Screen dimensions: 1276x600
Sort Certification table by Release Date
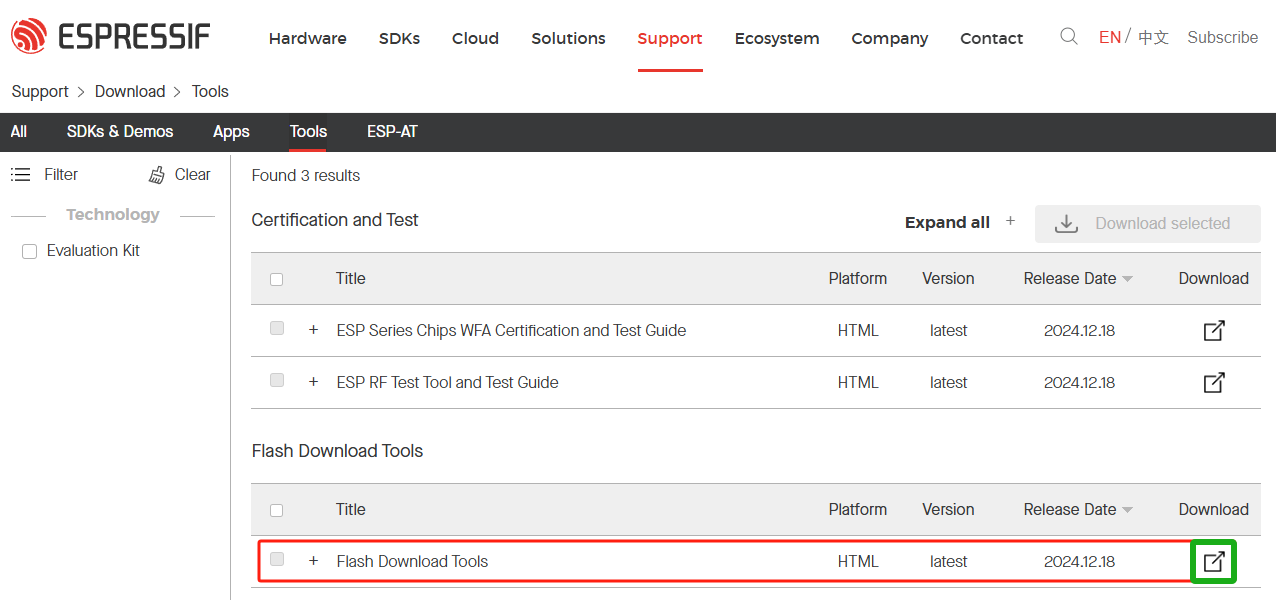click(1077, 279)
